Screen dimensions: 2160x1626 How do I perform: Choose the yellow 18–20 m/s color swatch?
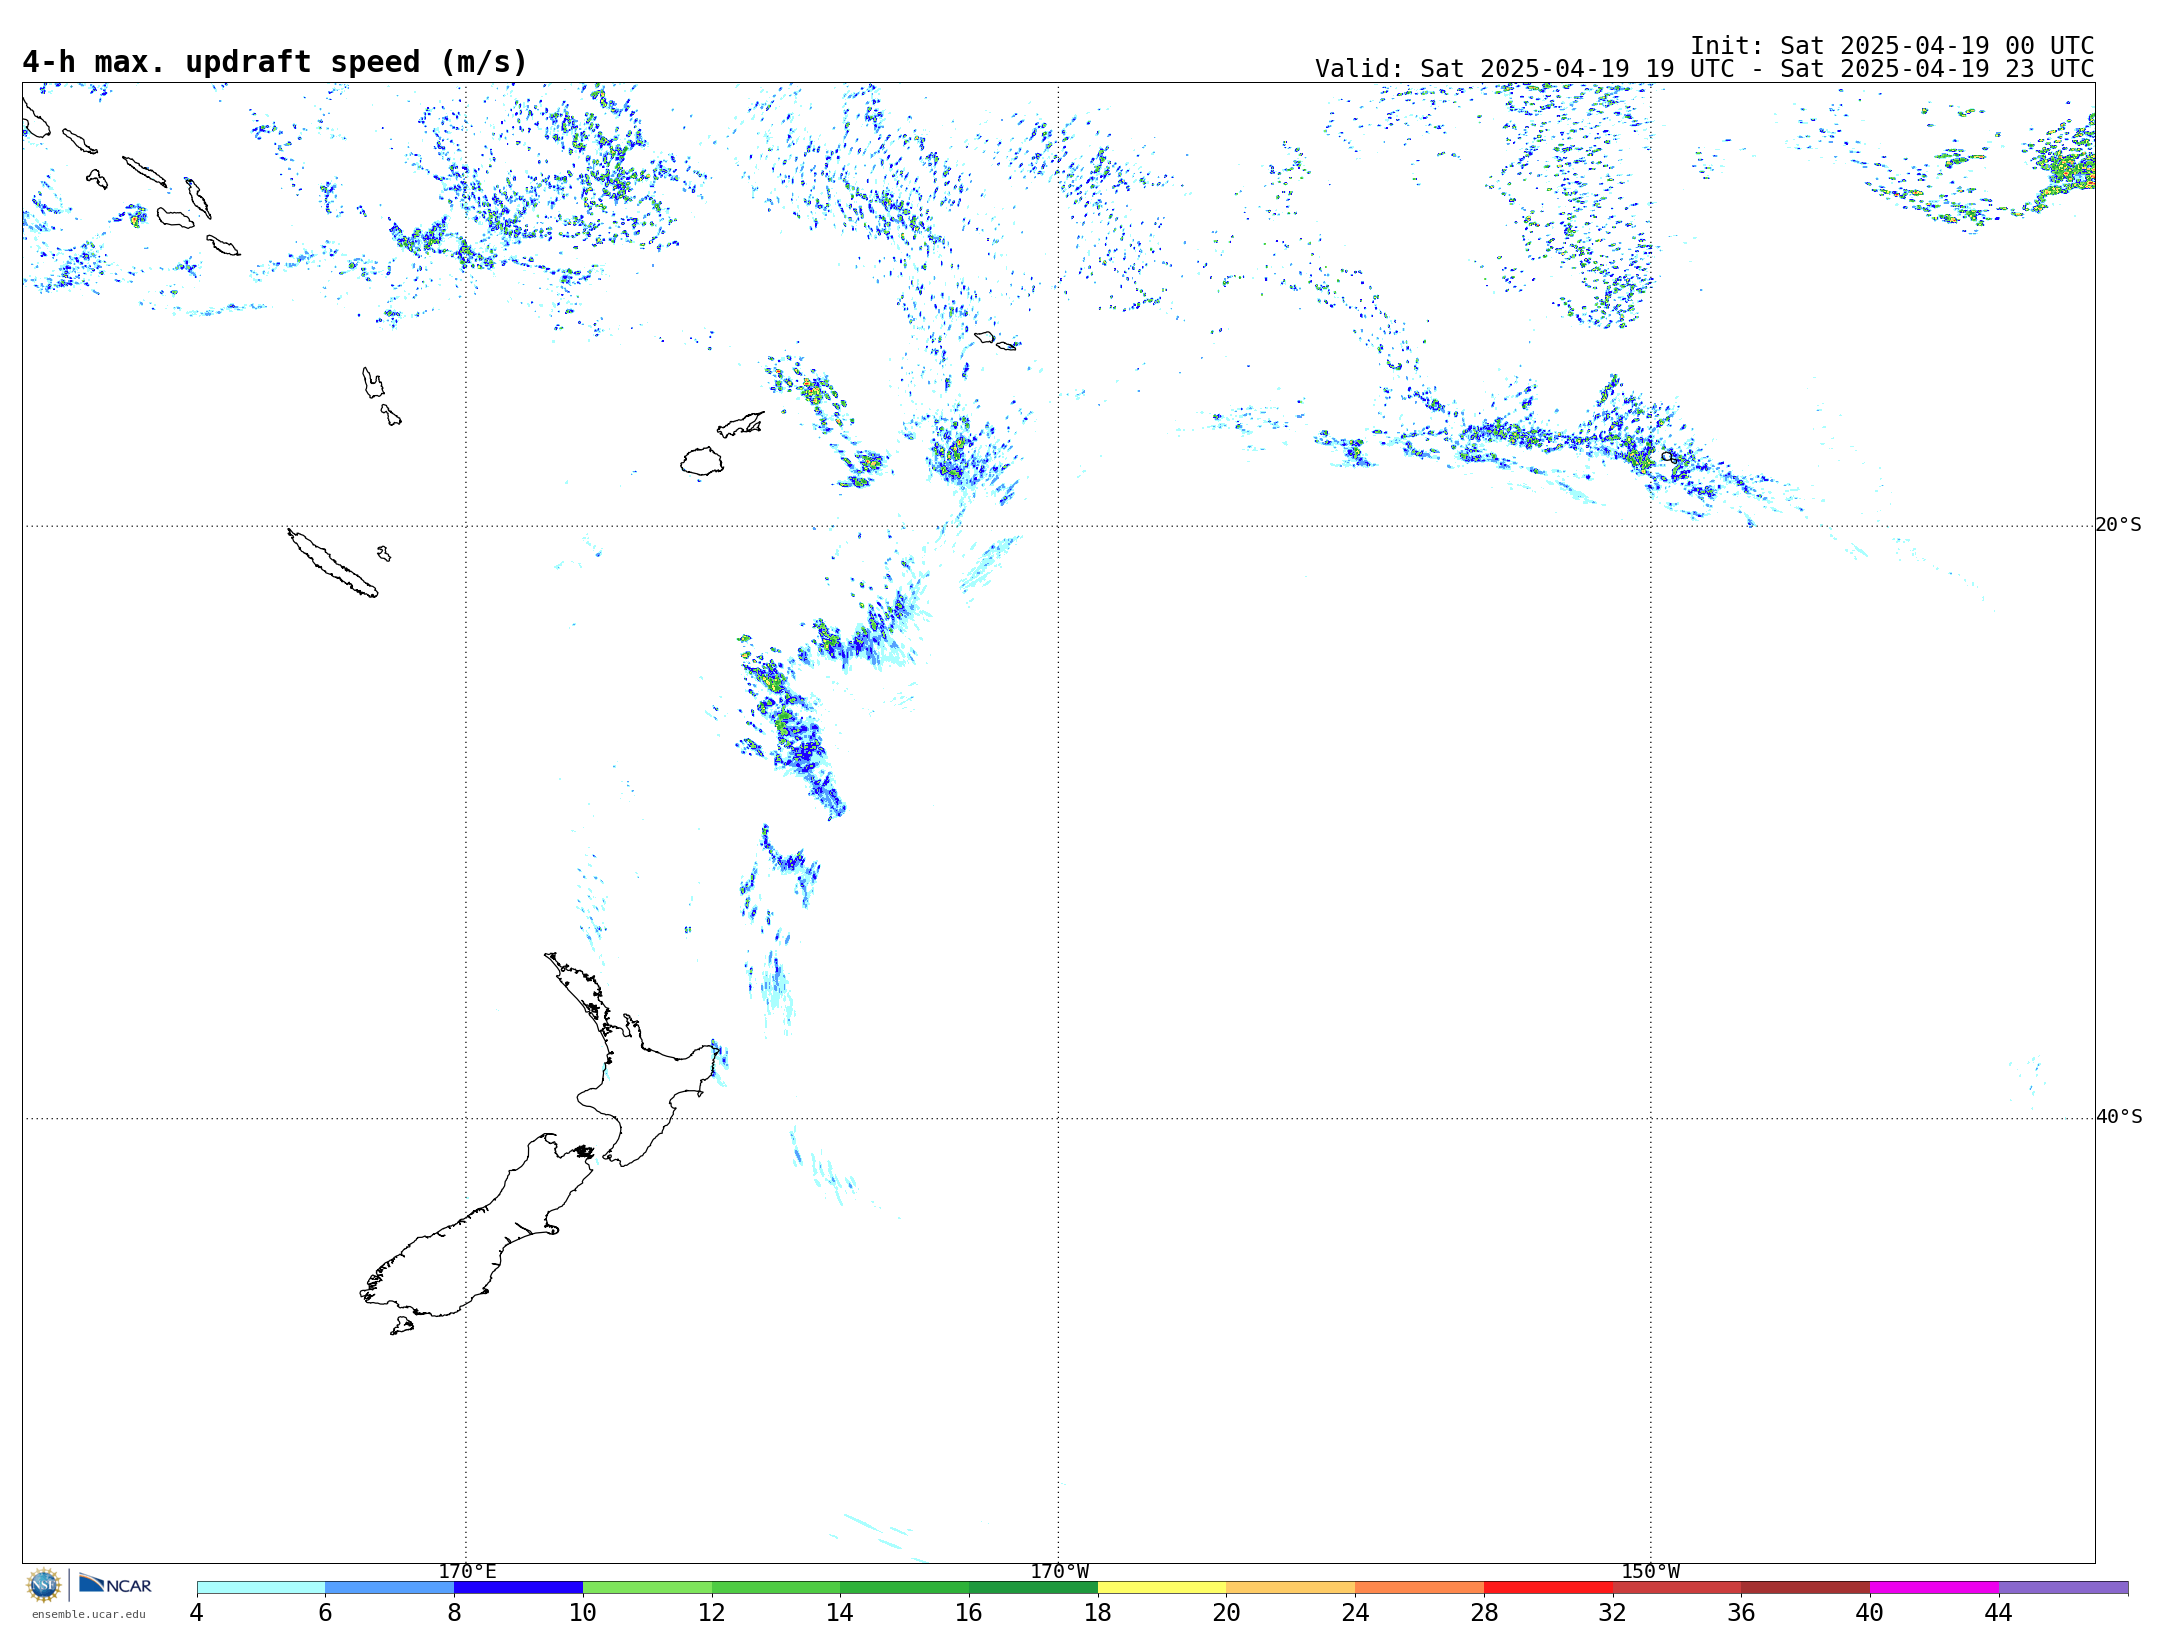click(x=1162, y=1588)
